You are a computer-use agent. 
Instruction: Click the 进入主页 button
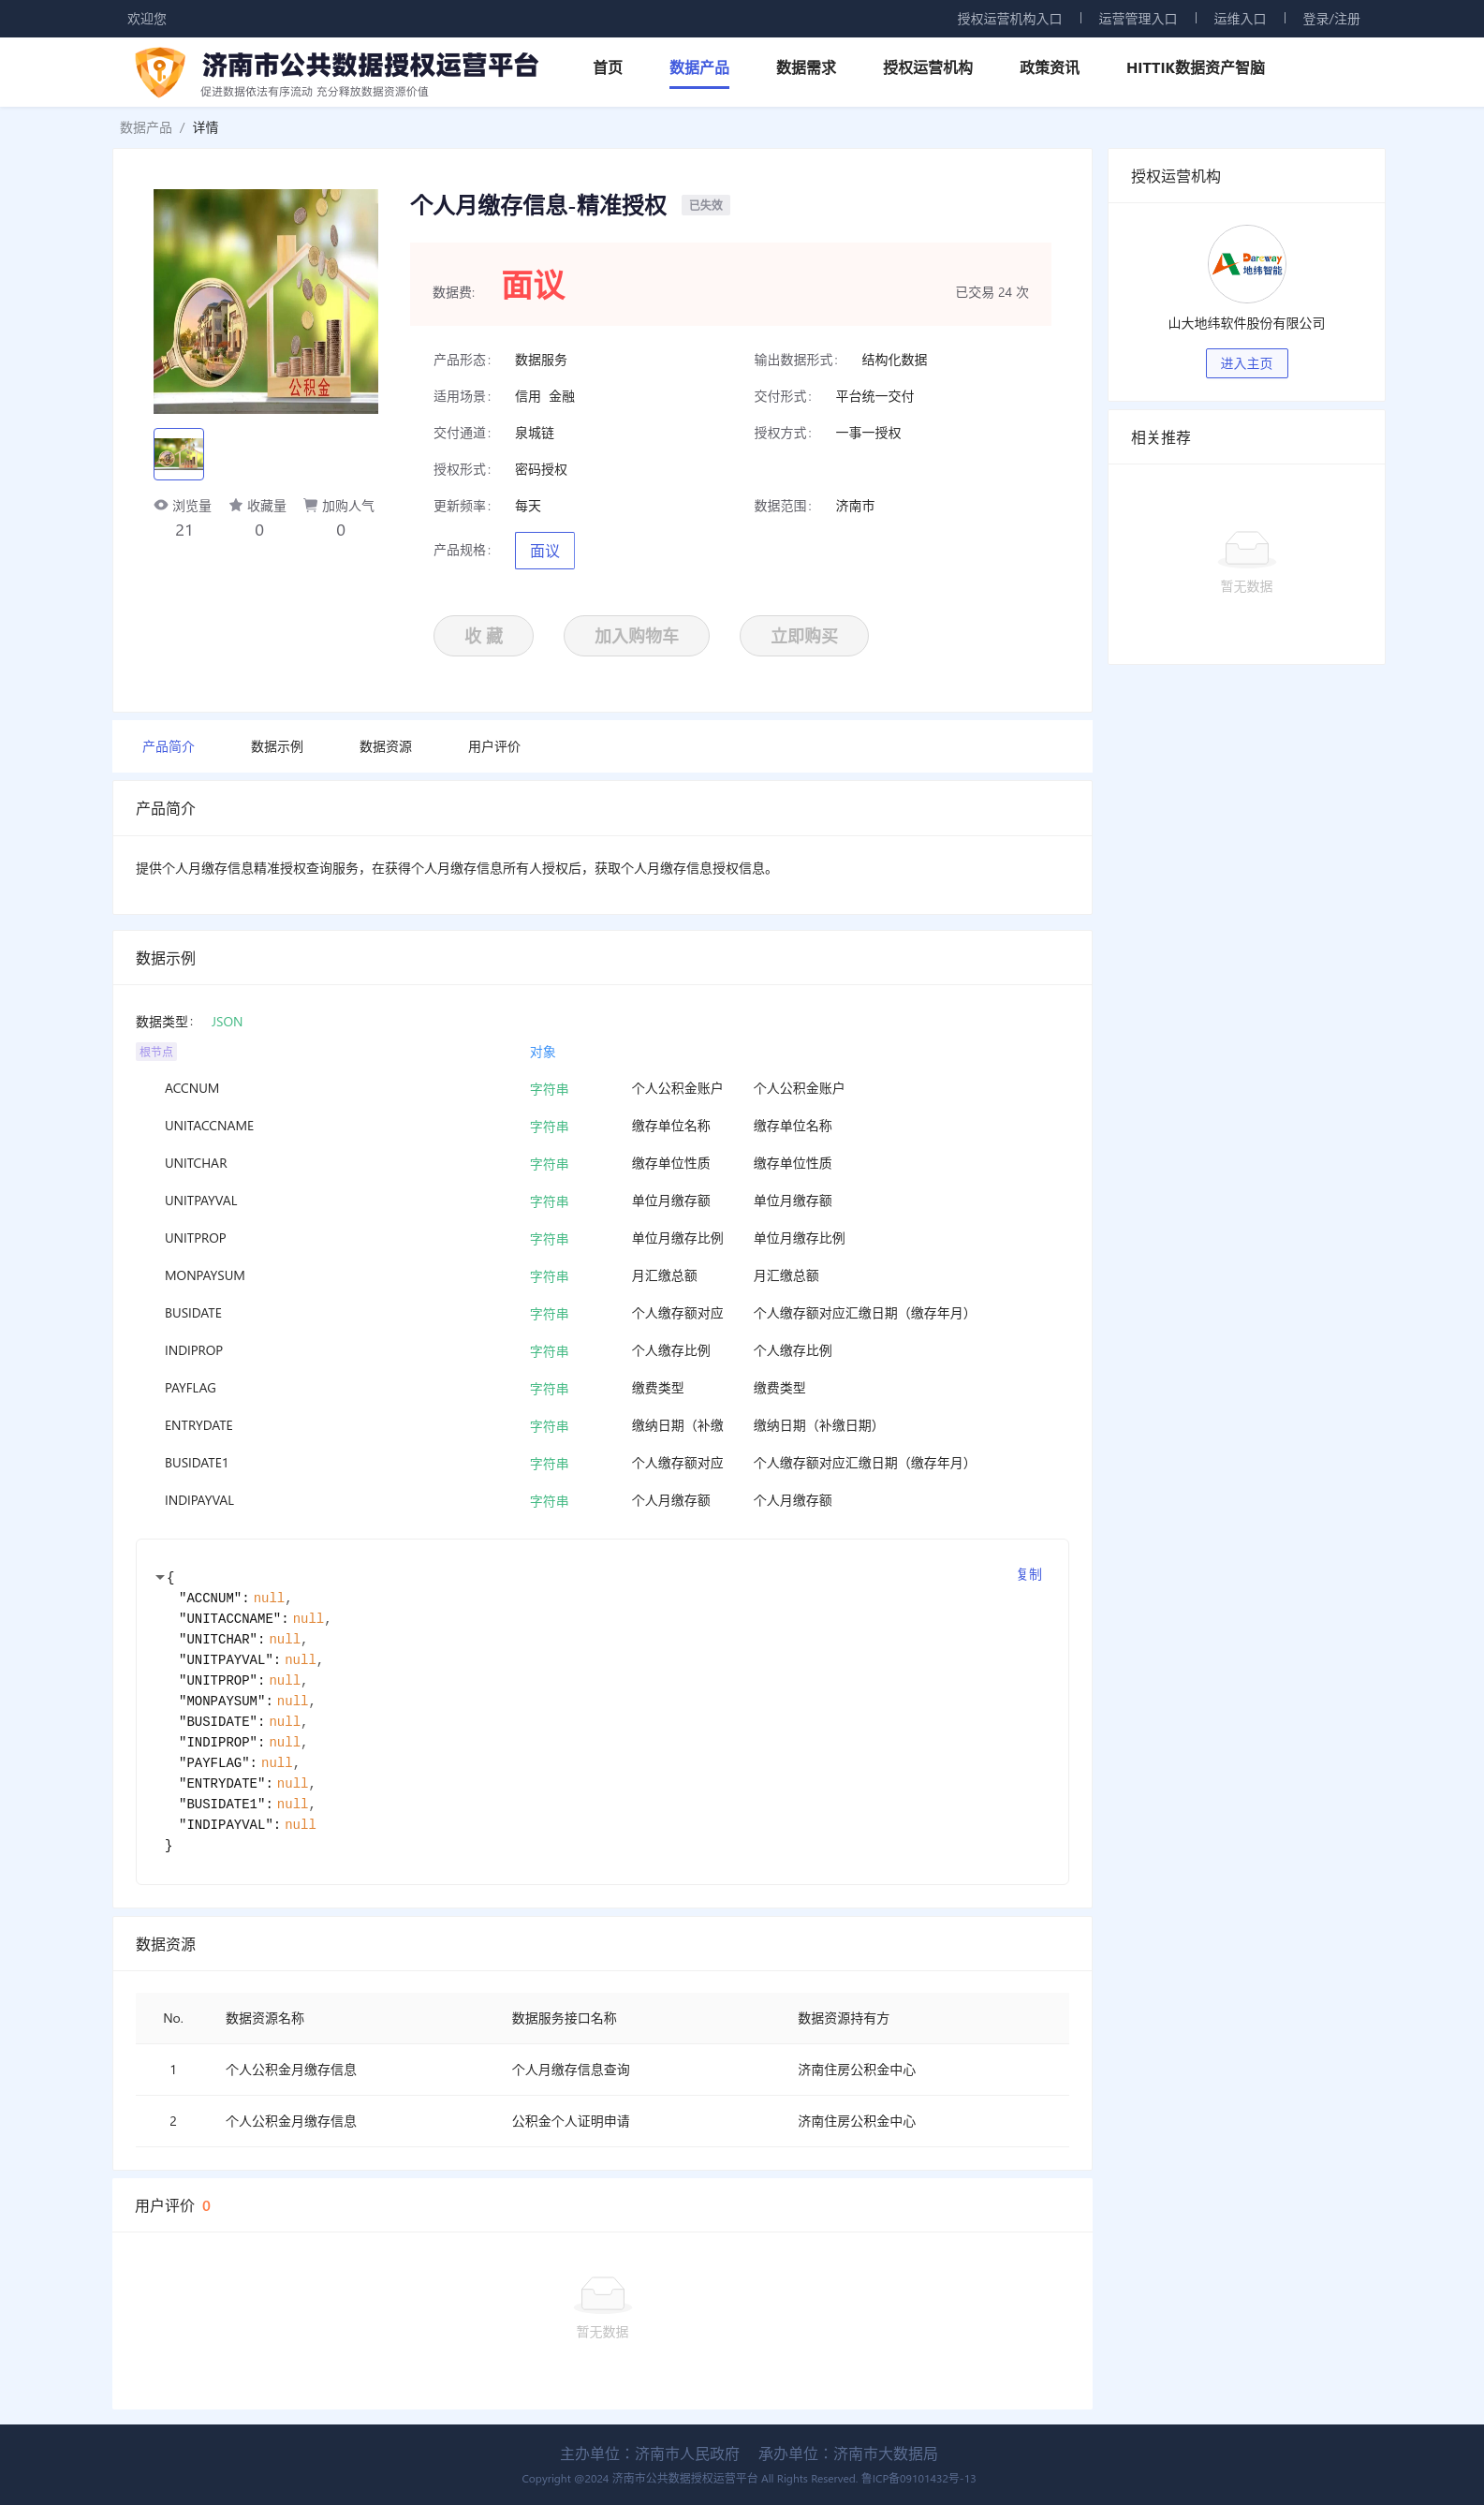coord(1246,363)
